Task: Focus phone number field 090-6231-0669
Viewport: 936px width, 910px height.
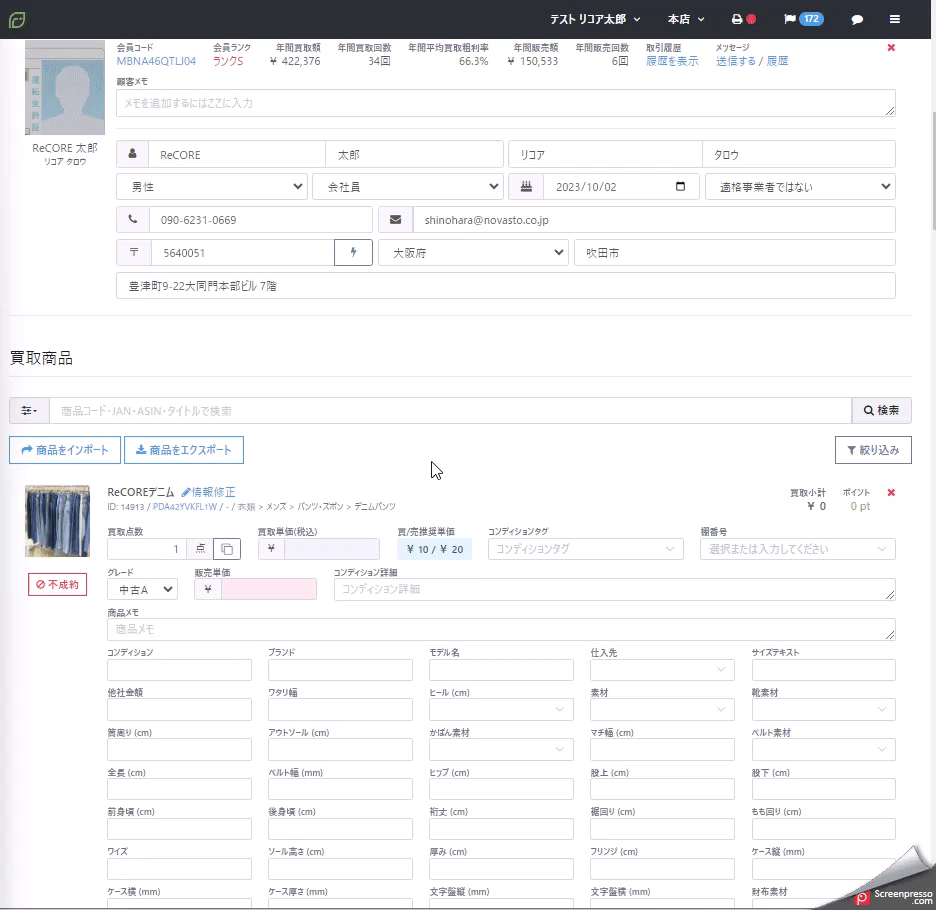Action: click(x=260, y=220)
